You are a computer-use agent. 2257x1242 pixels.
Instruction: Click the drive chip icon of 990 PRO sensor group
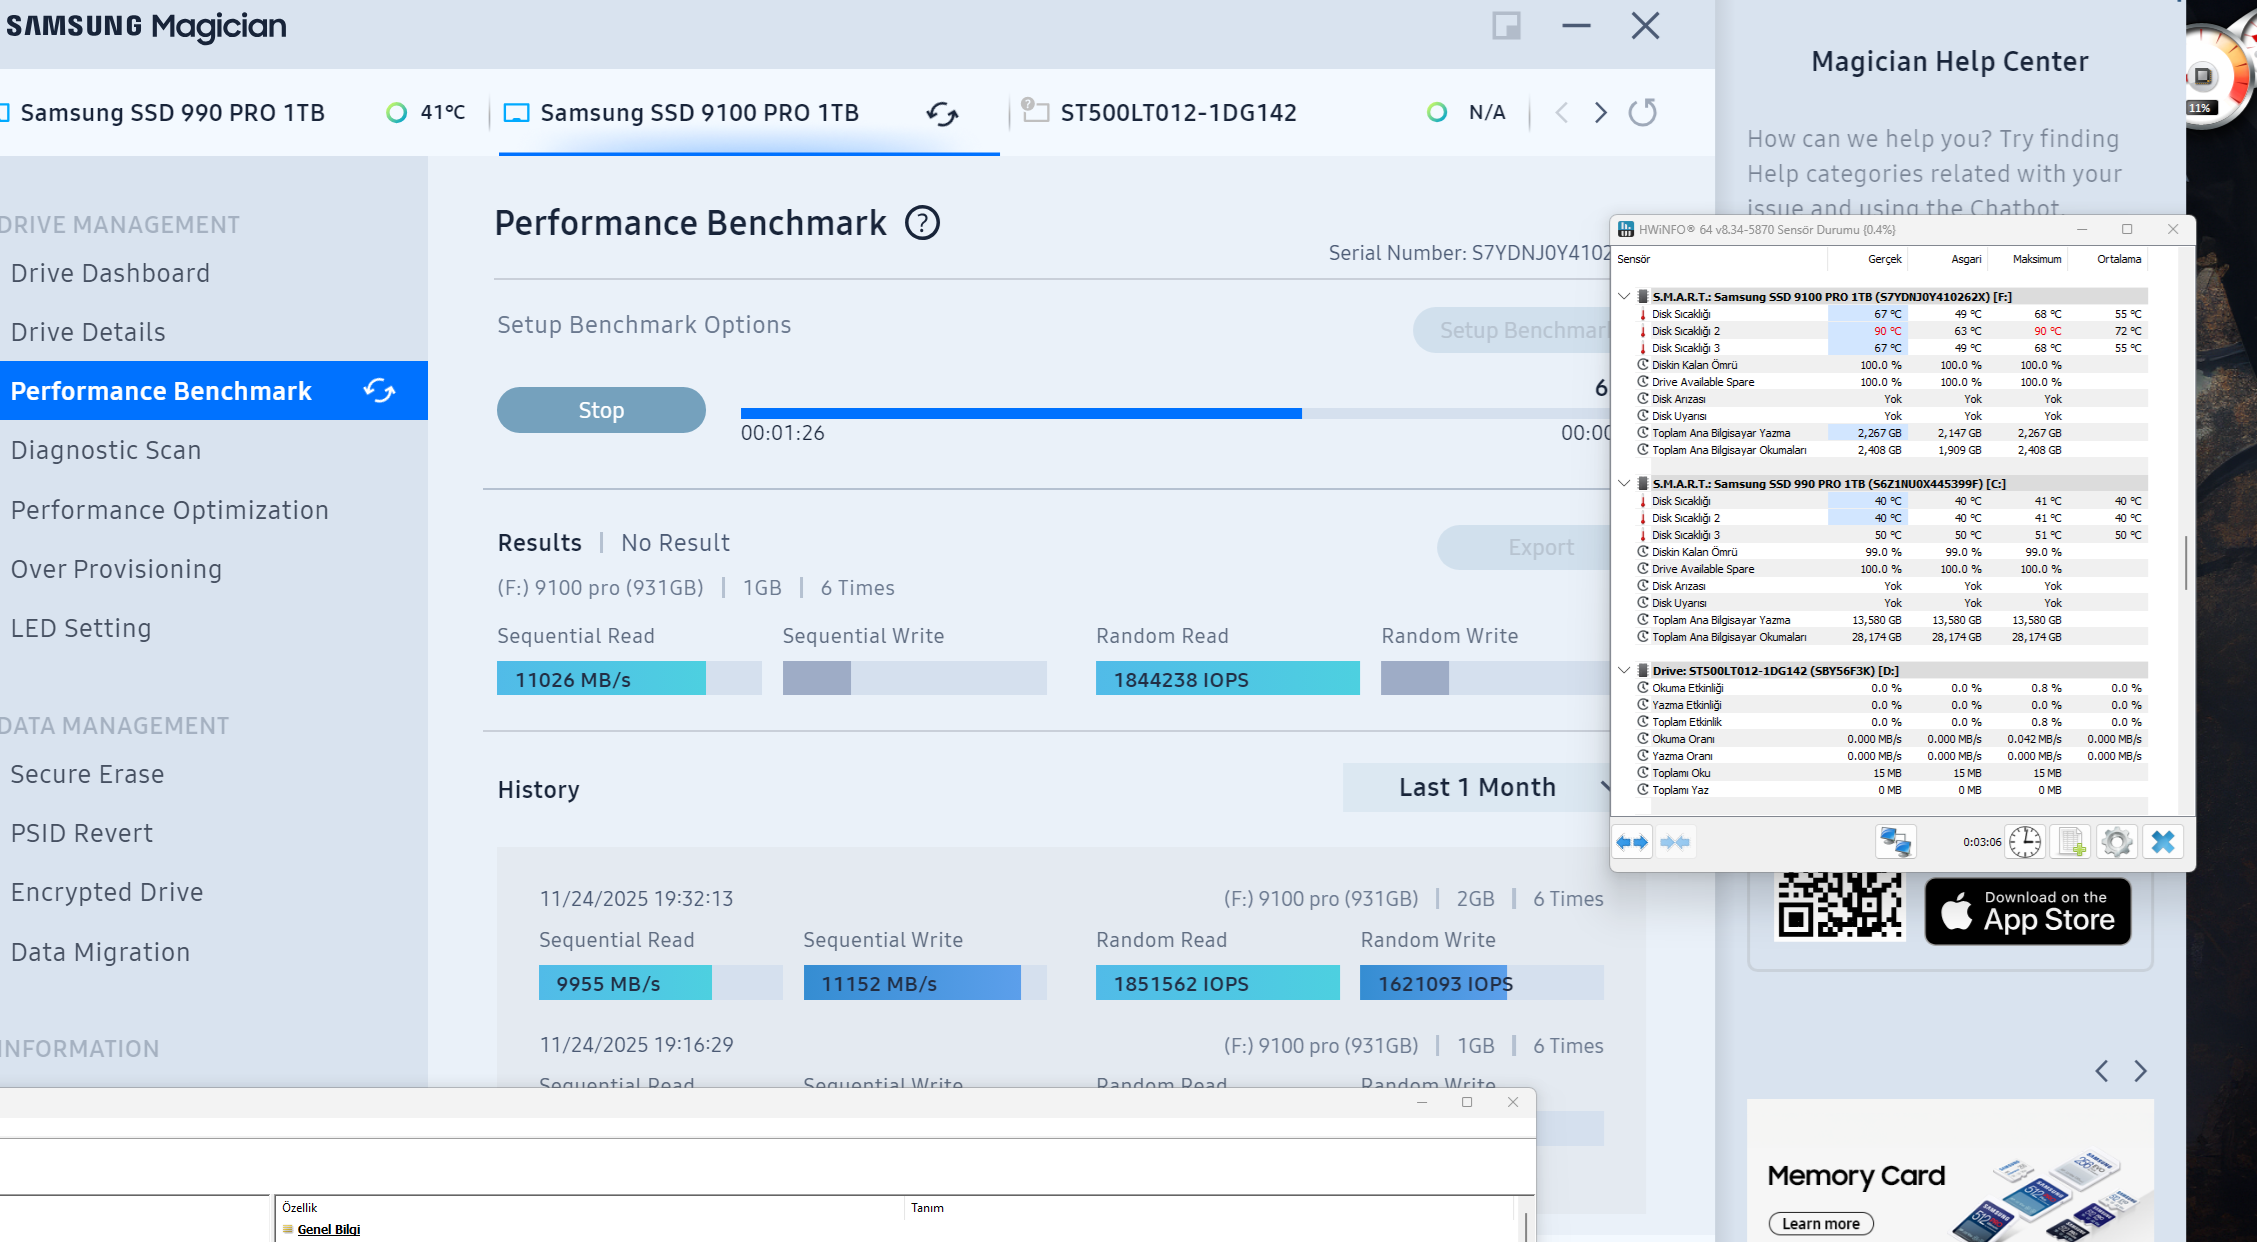pos(1643,484)
